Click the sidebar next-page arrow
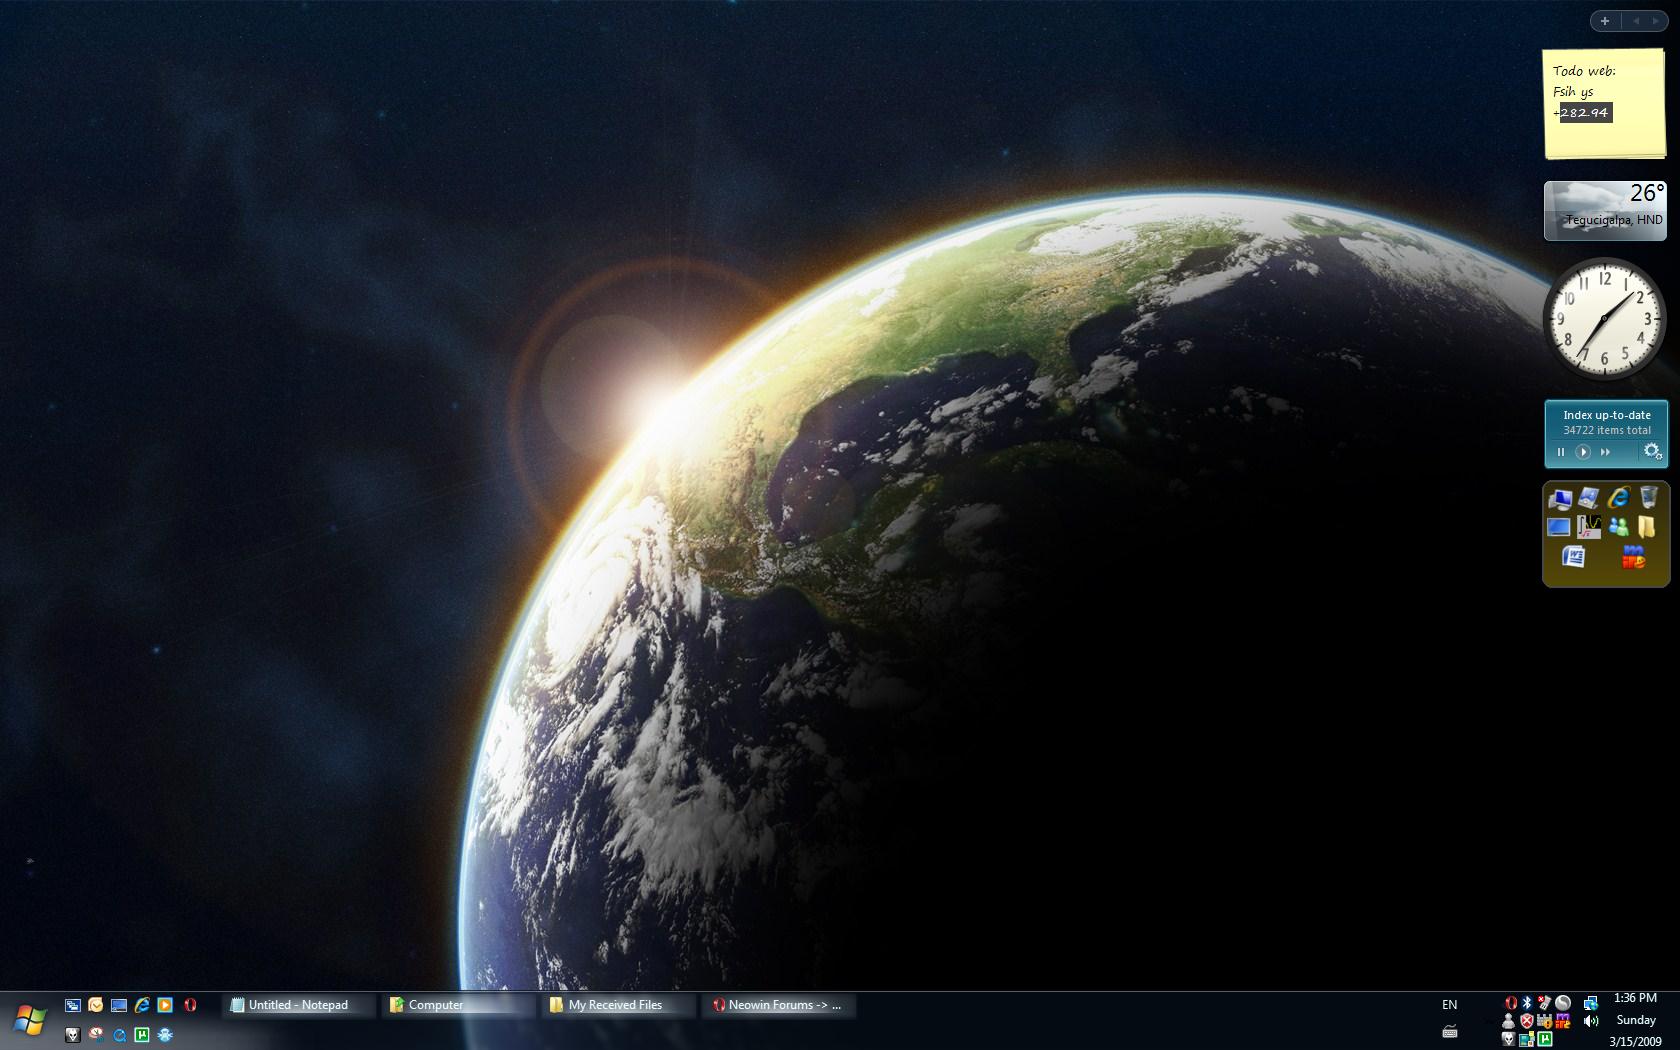This screenshot has width=1680, height=1050. point(1657,21)
